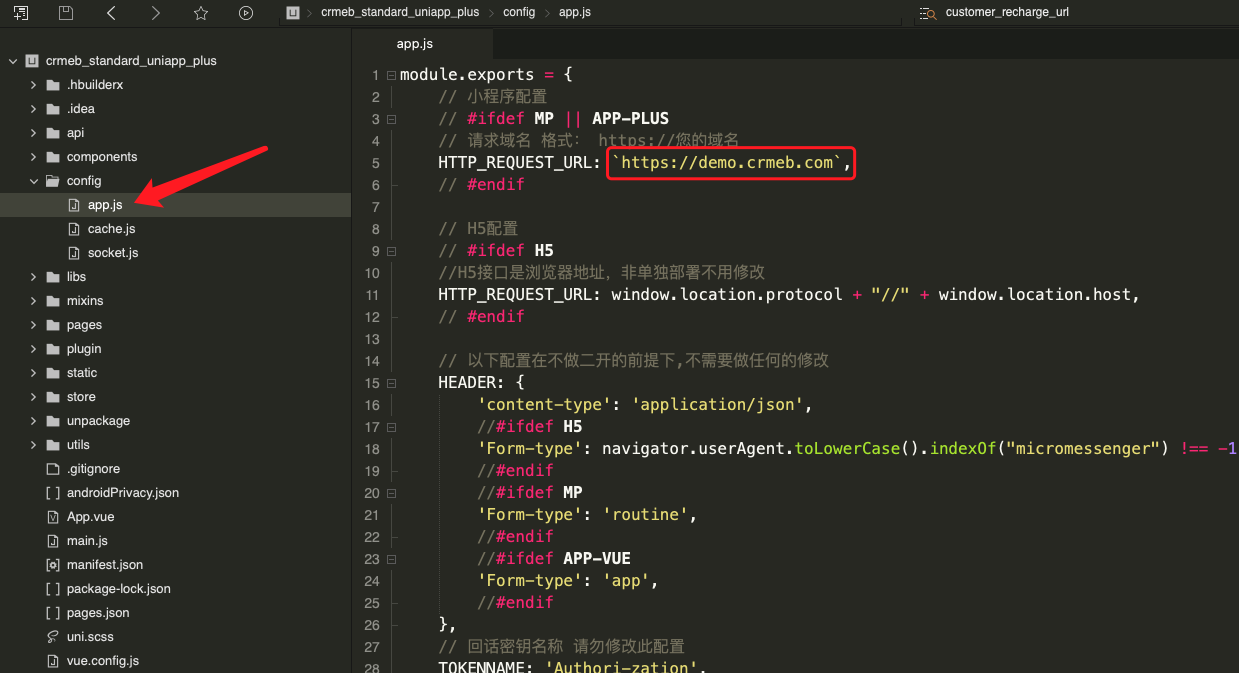Screen dimensions: 1239x673
Task: Collapse the config folder in tree
Action: [x=35, y=181]
